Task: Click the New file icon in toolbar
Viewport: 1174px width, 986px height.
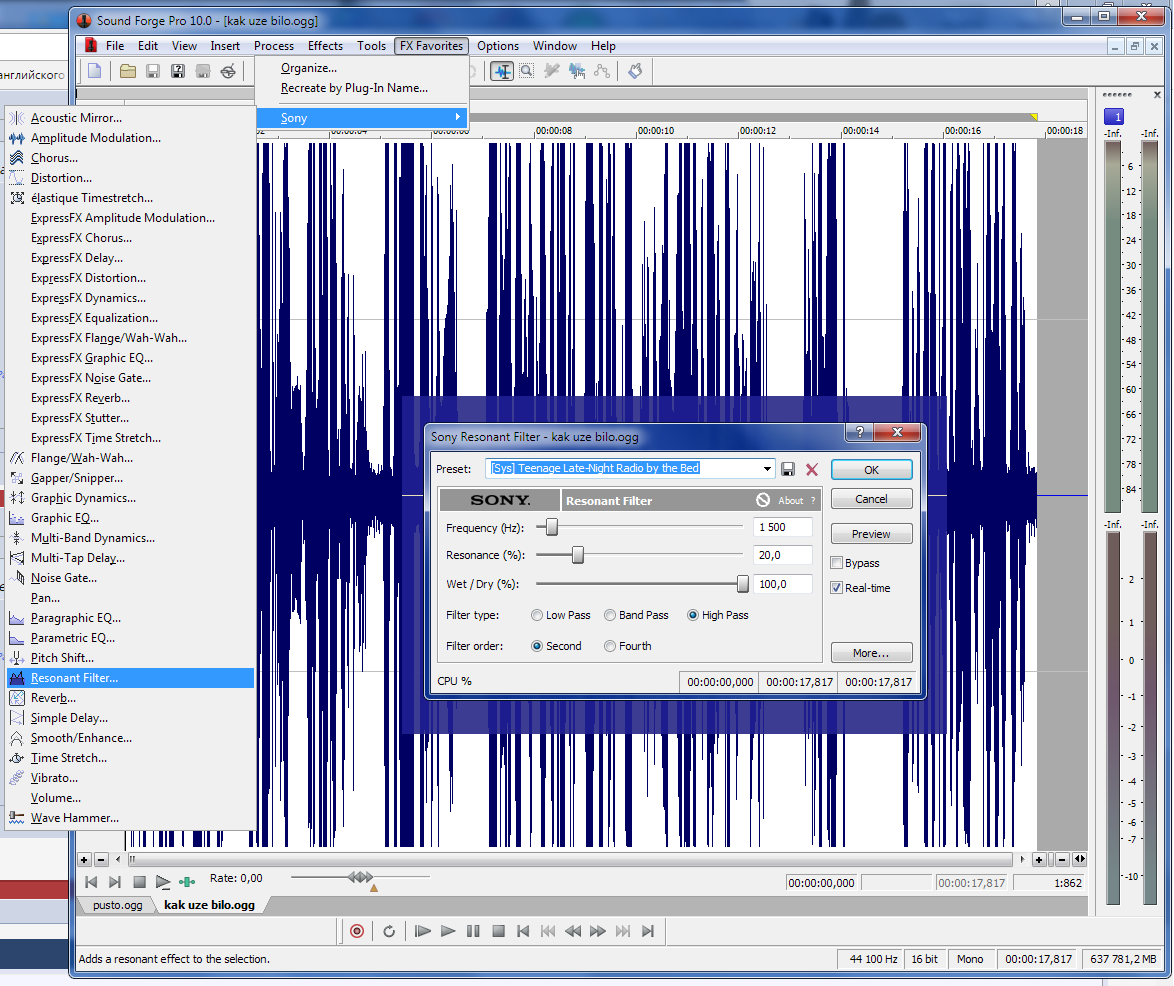Action: click(x=95, y=71)
